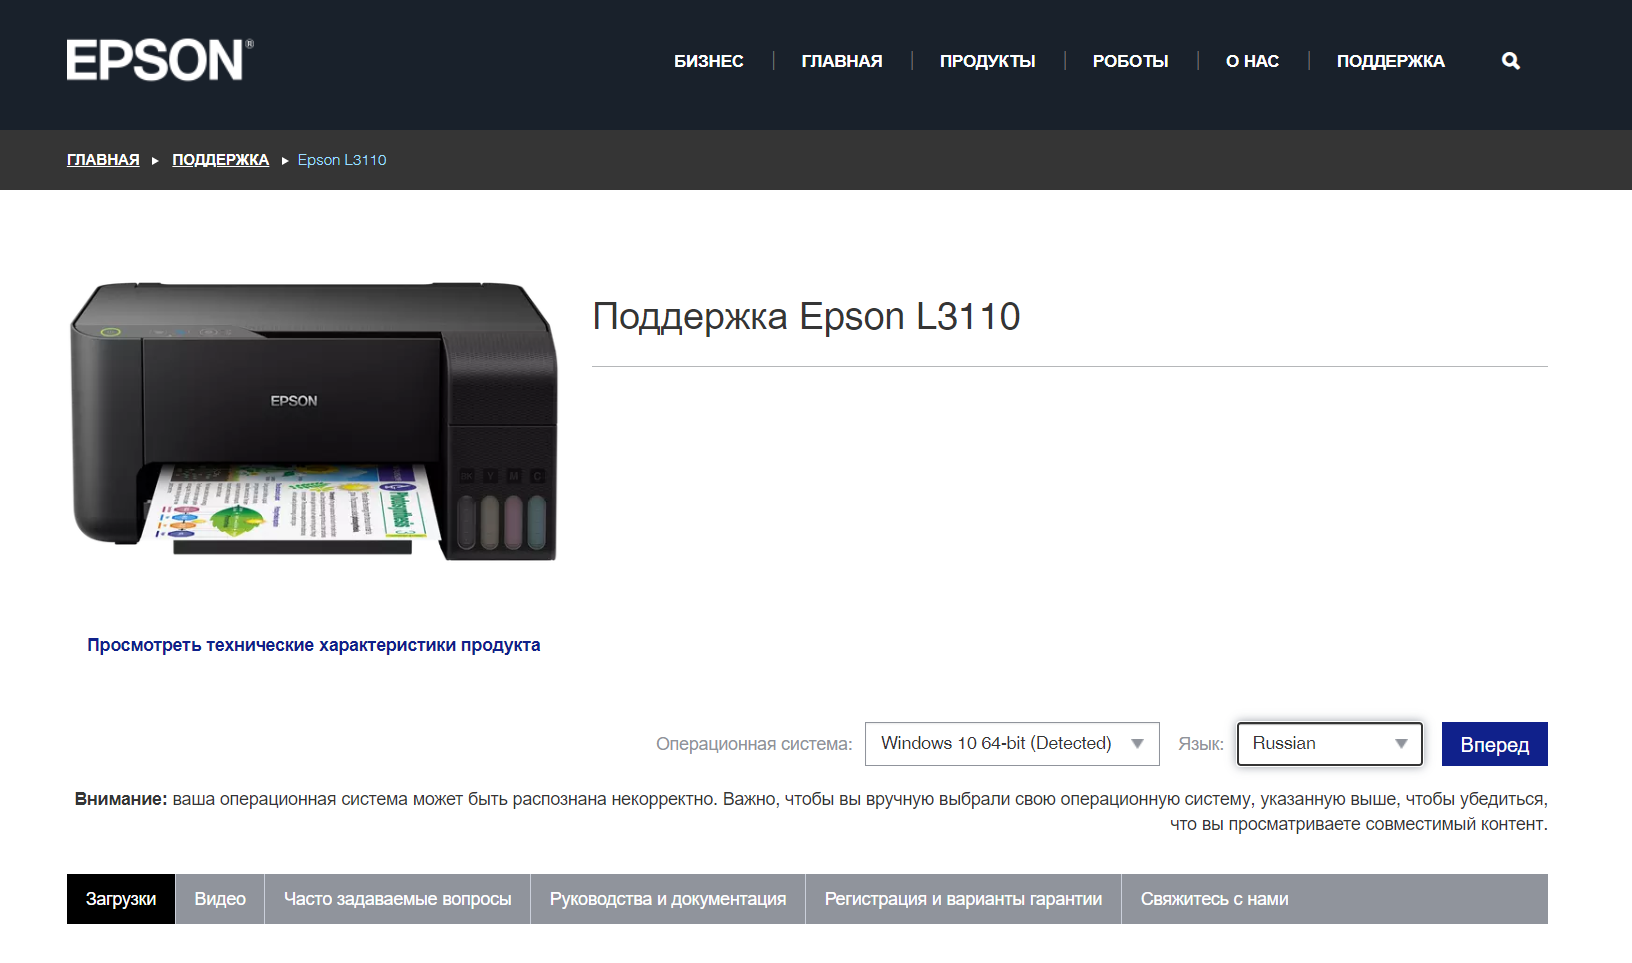Click the Язык label
This screenshot has height=963, width=1632.
(x=1201, y=744)
